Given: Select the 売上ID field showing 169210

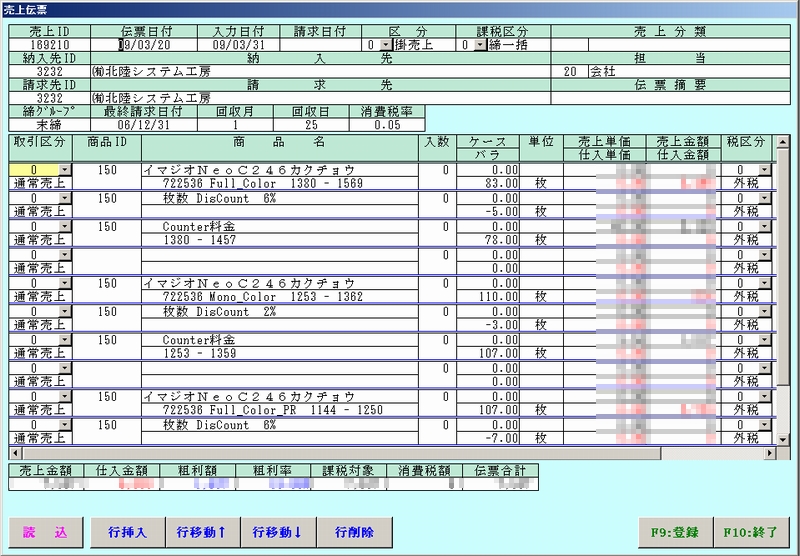Looking at the screenshot, I should coord(48,45).
